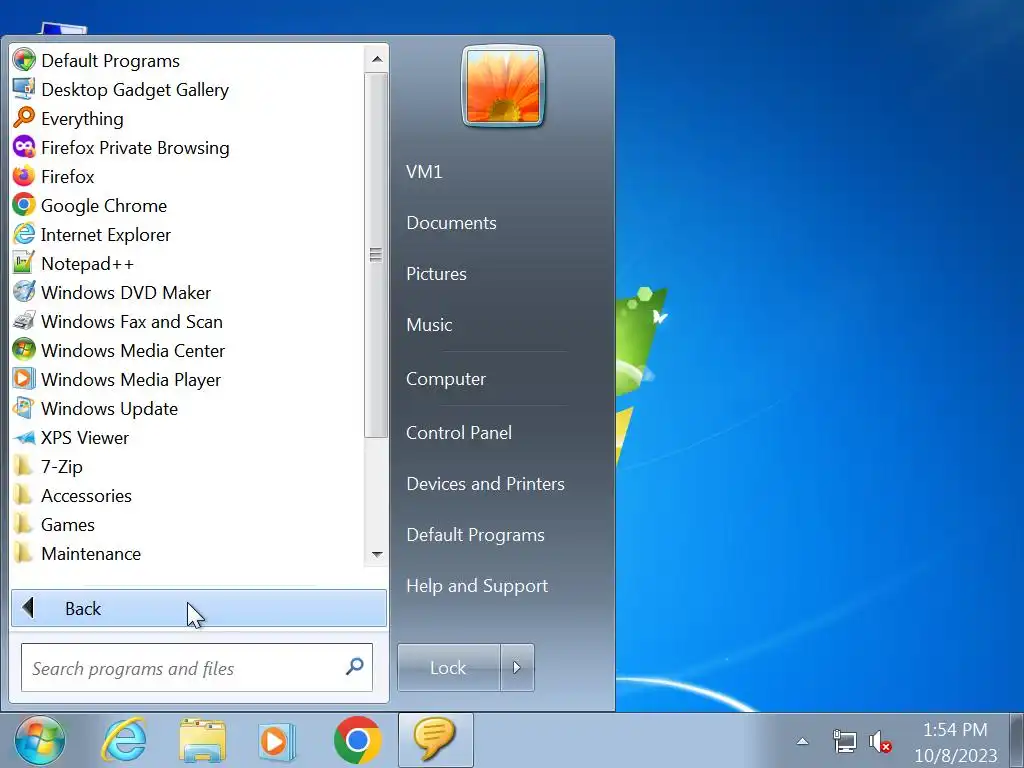Open Computer from the Start menu

tap(446, 379)
